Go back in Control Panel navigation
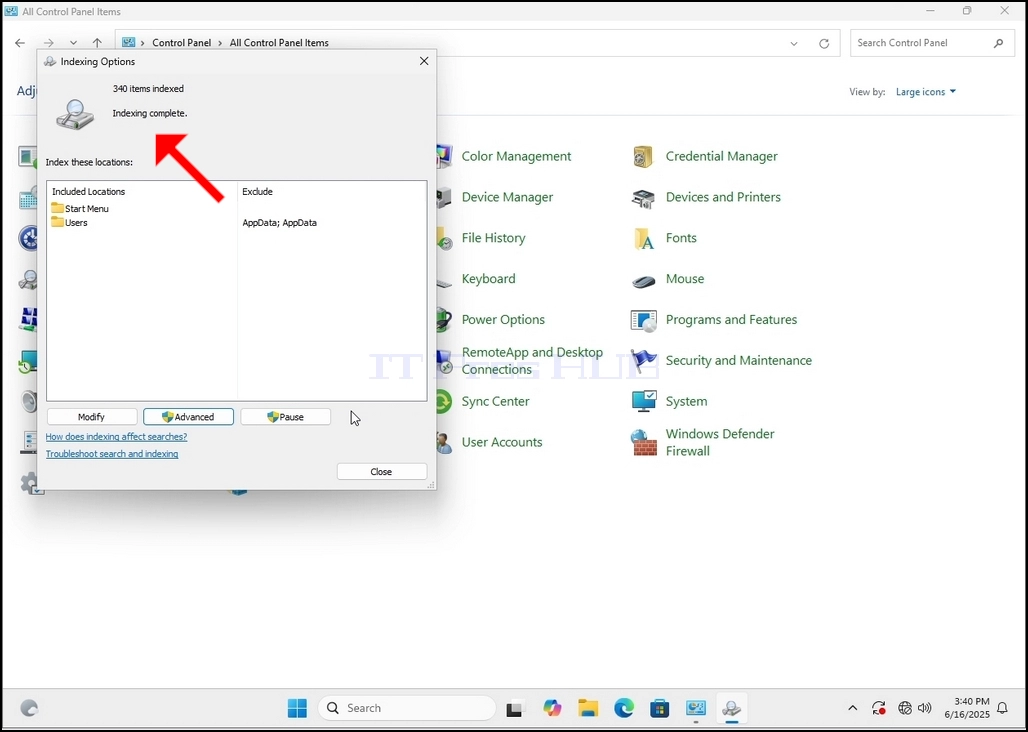Viewport: 1028px width, 732px height. point(20,43)
